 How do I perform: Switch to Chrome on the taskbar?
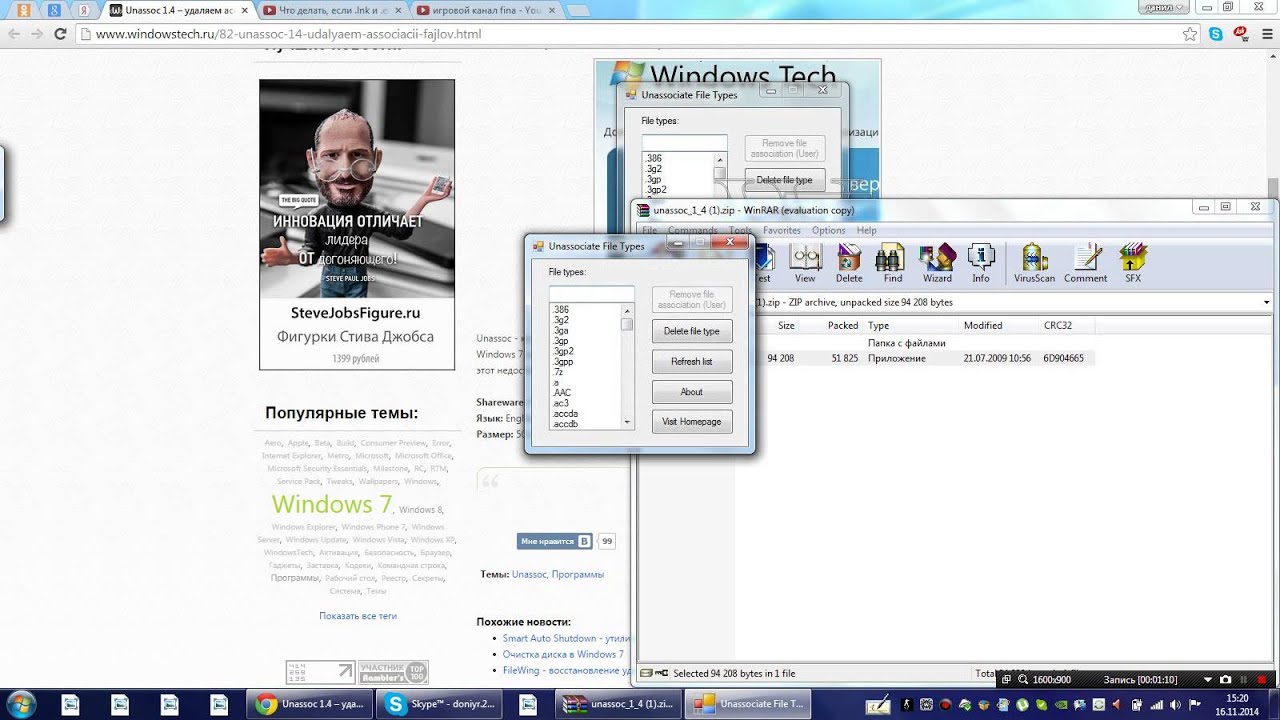coord(309,704)
